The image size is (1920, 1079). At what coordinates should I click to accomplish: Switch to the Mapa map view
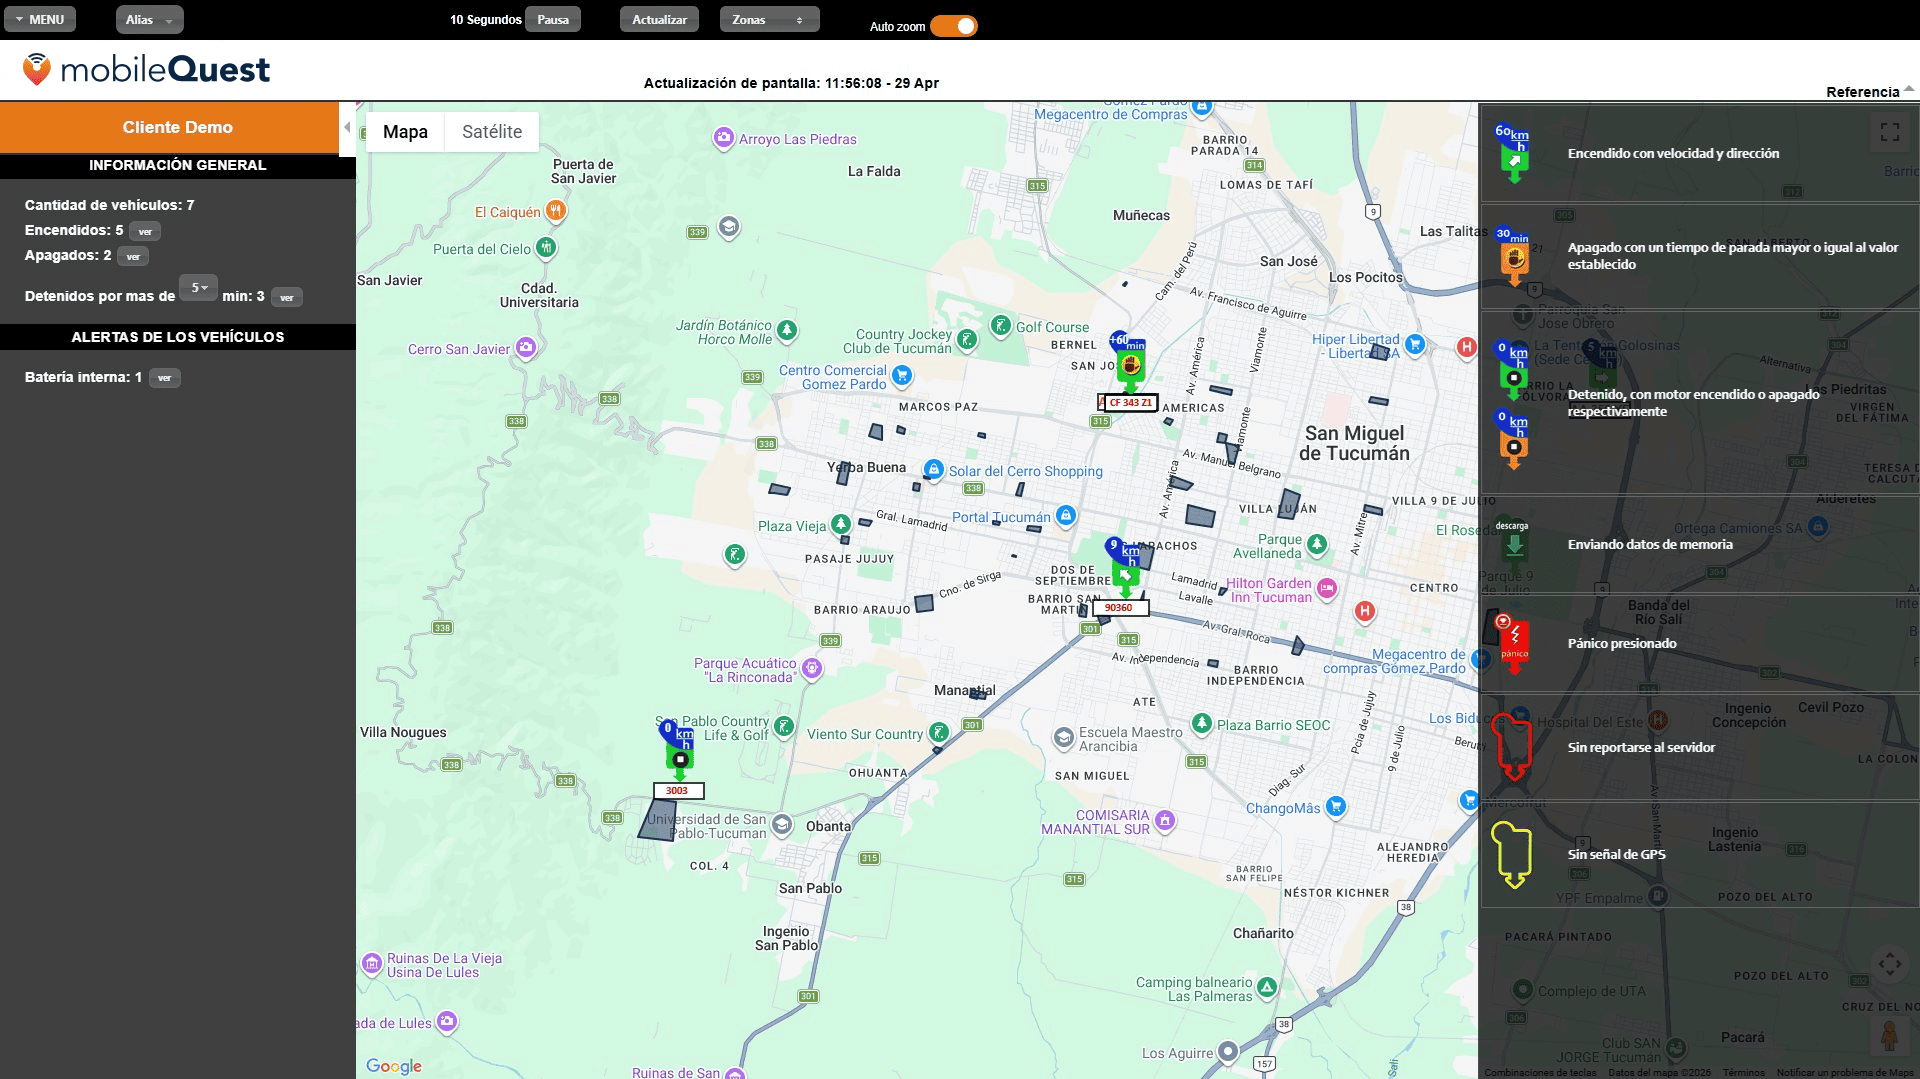point(405,132)
